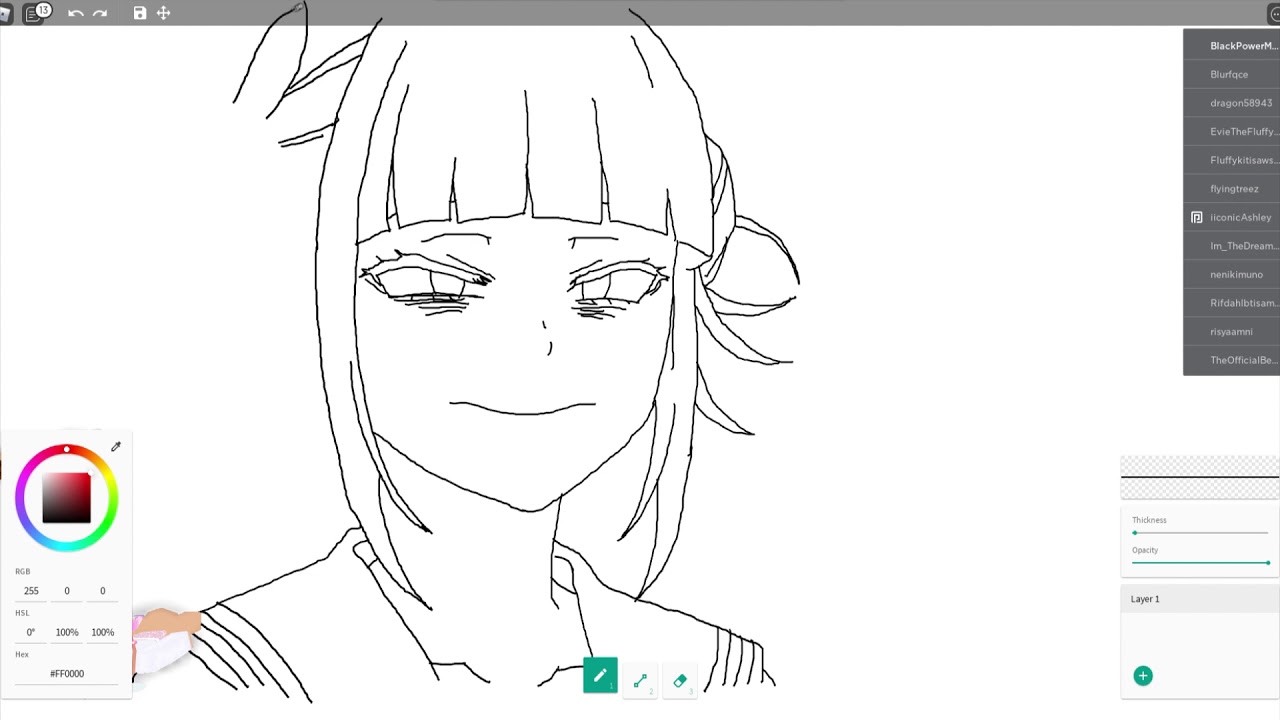Select player BlackPowerM... in the list
Image resolution: width=1280 pixels, height=720 pixels.
(x=1231, y=46)
